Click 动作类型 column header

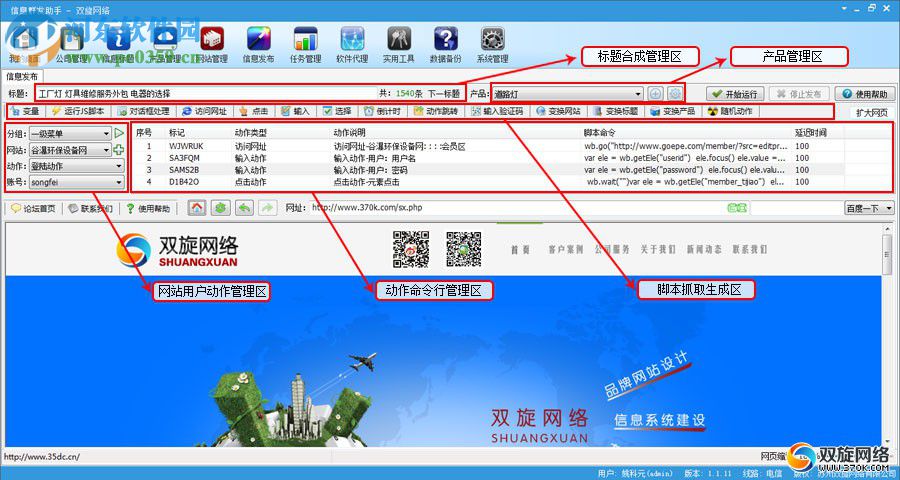point(250,133)
